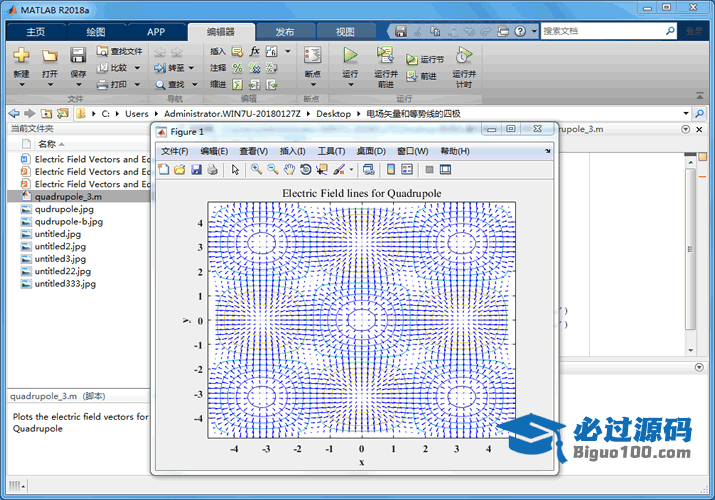Insert a function with the fx icon
The image size is (715, 500).
point(254,51)
